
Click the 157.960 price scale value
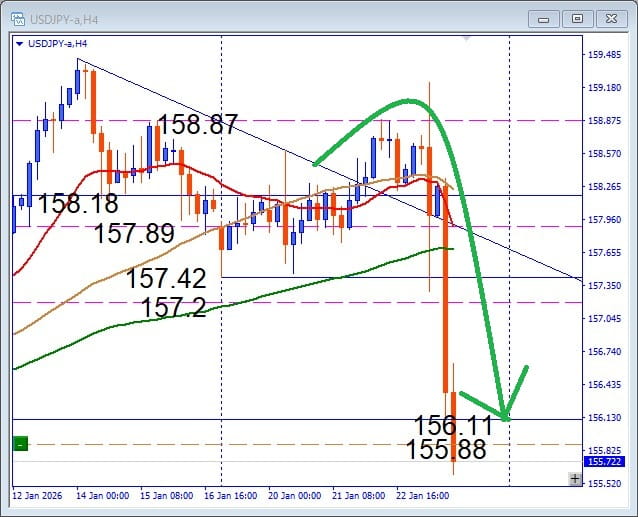(x=605, y=219)
